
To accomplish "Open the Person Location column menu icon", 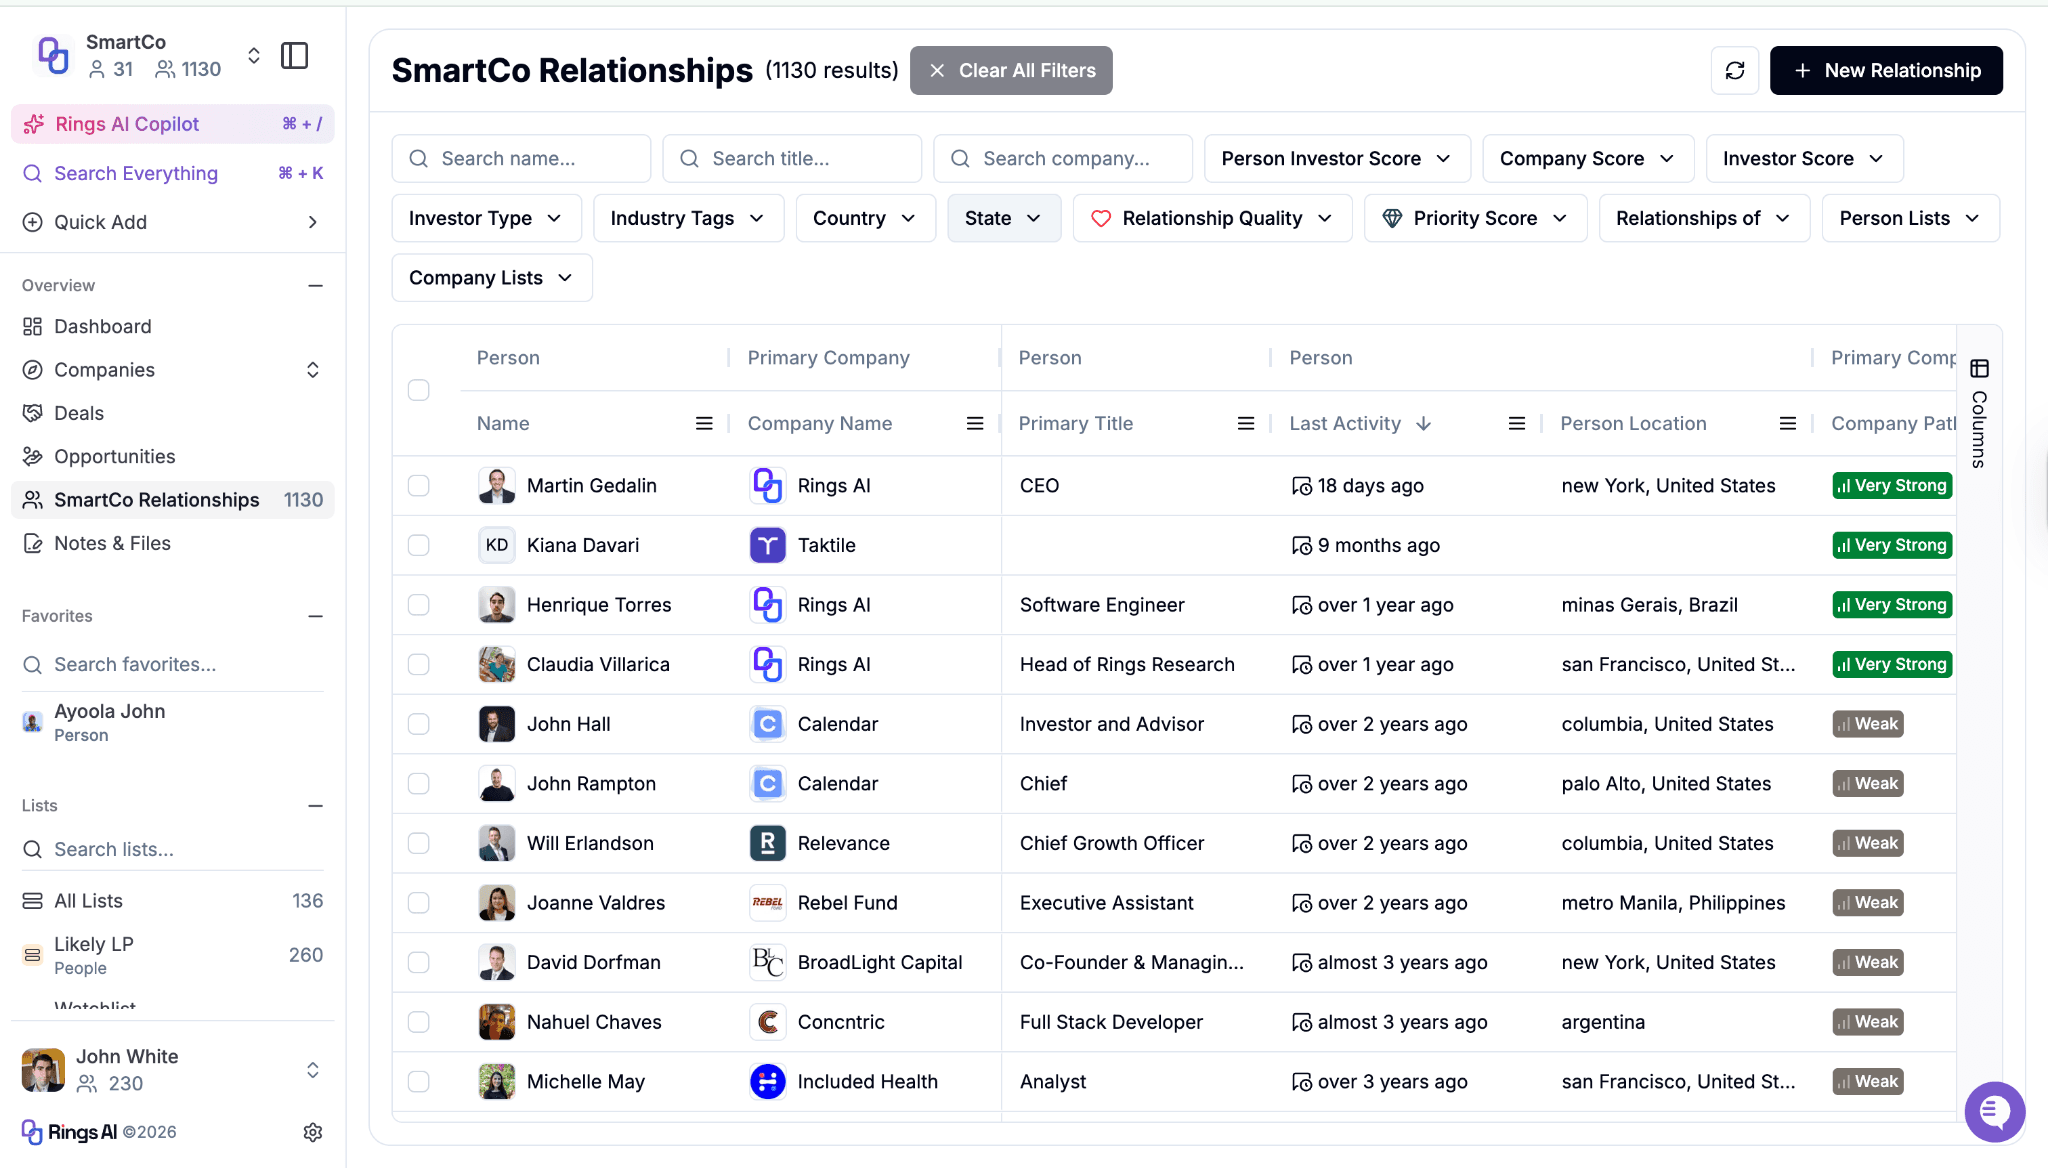I will [x=1788, y=424].
